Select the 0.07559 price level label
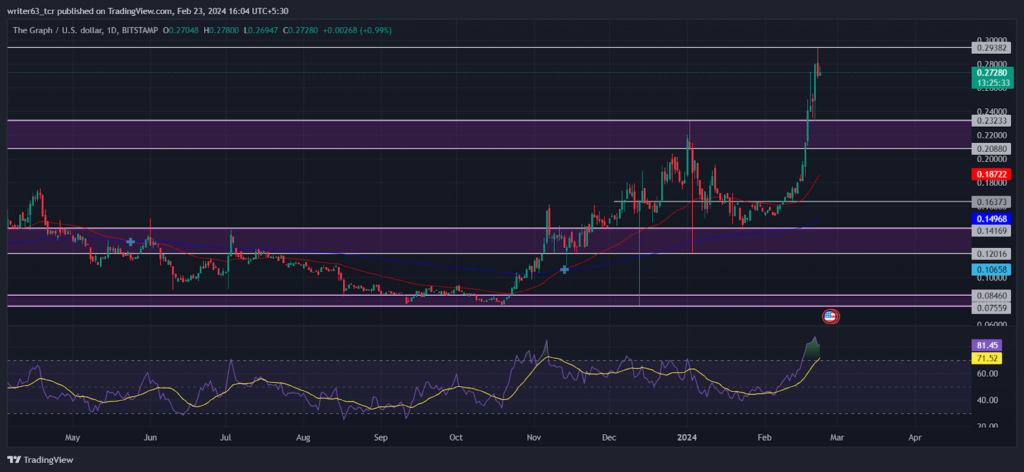Viewport: 1024px width, 472px height. [x=991, y=306]
